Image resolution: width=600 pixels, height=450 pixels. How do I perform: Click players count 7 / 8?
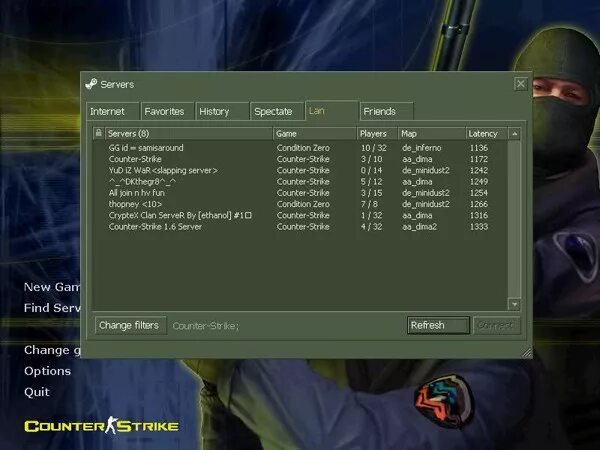coord(369,204)
